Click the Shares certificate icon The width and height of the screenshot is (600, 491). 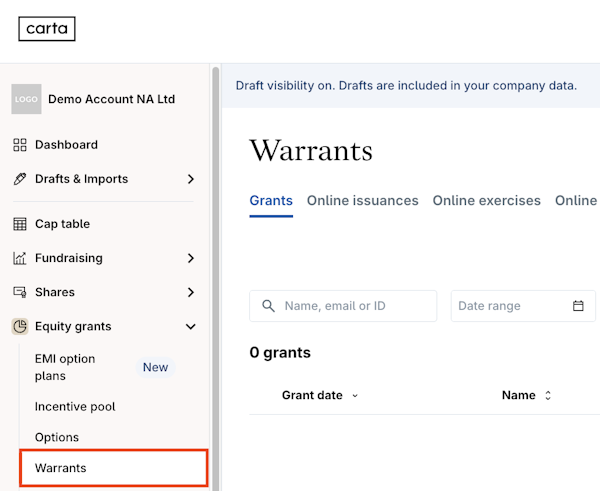pyautogui.click(x=20, y=292)
